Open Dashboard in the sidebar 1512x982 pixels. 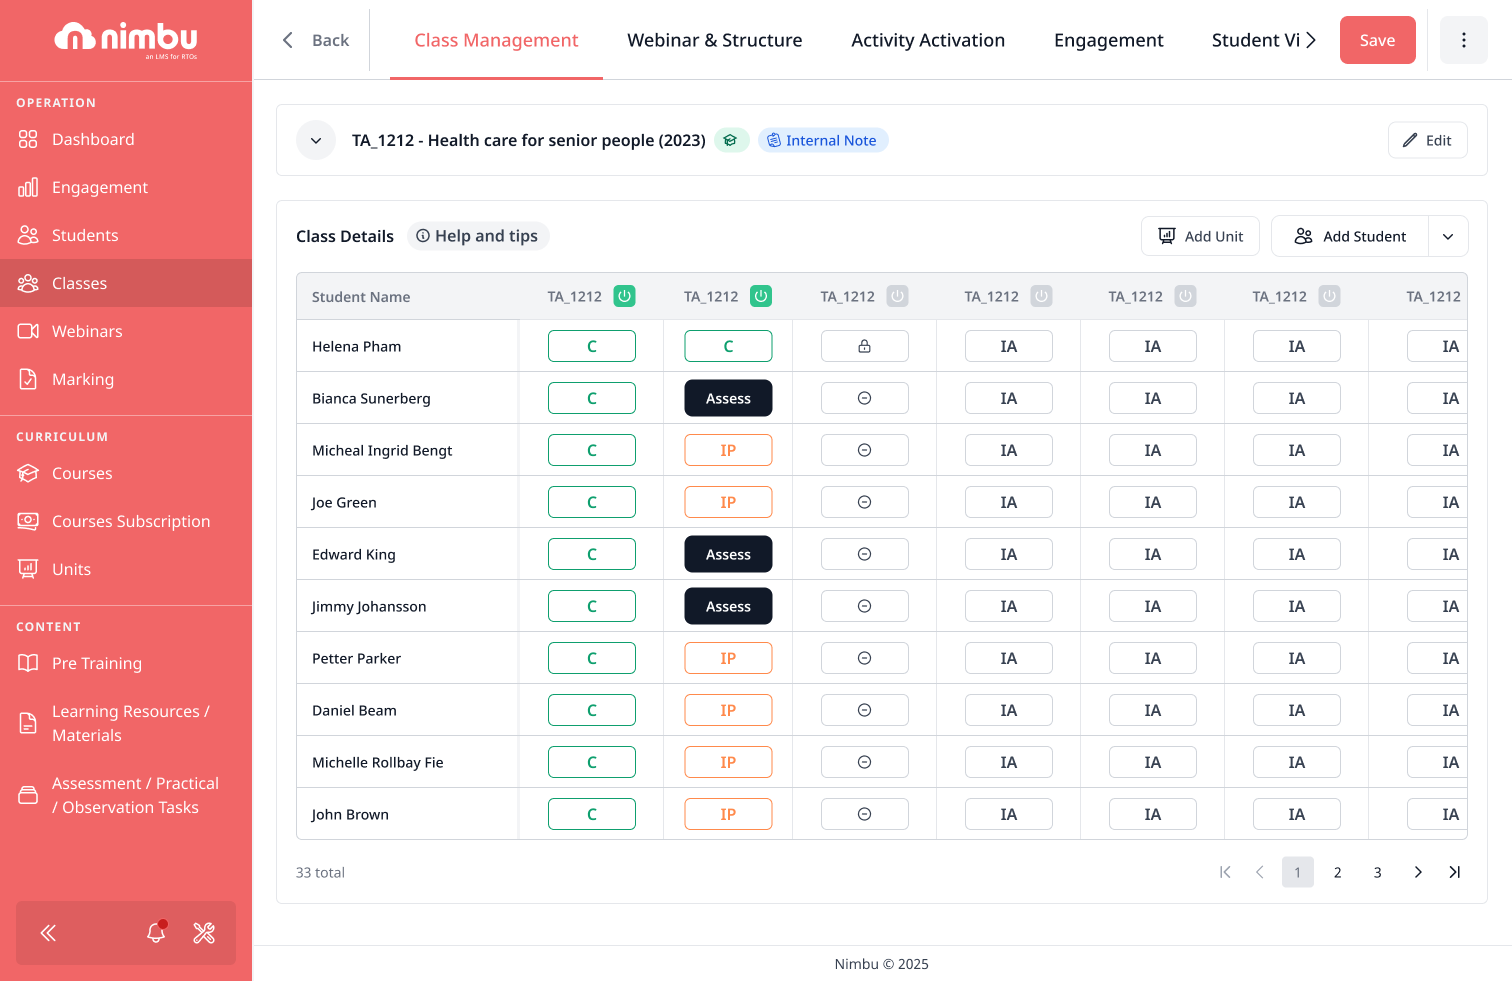126,139
